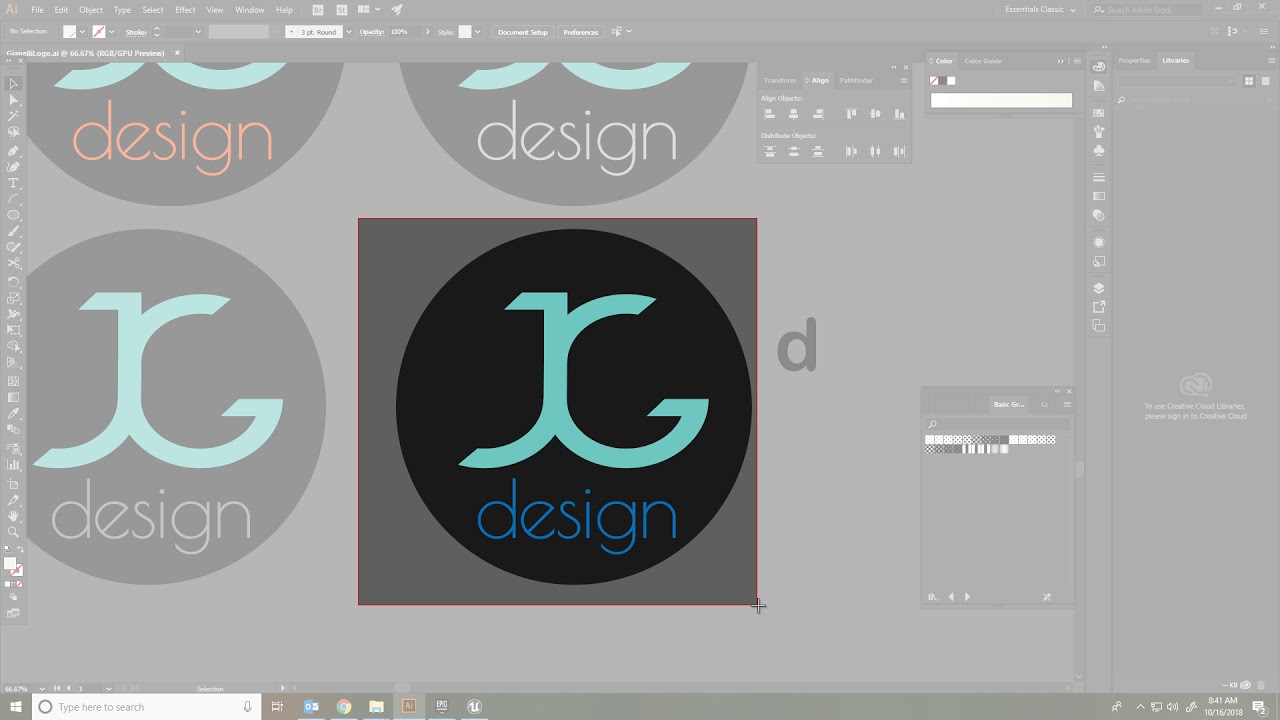Select the Type tool
The width and height of the screenshot is (1280, 720).
[x=14, y=183]
